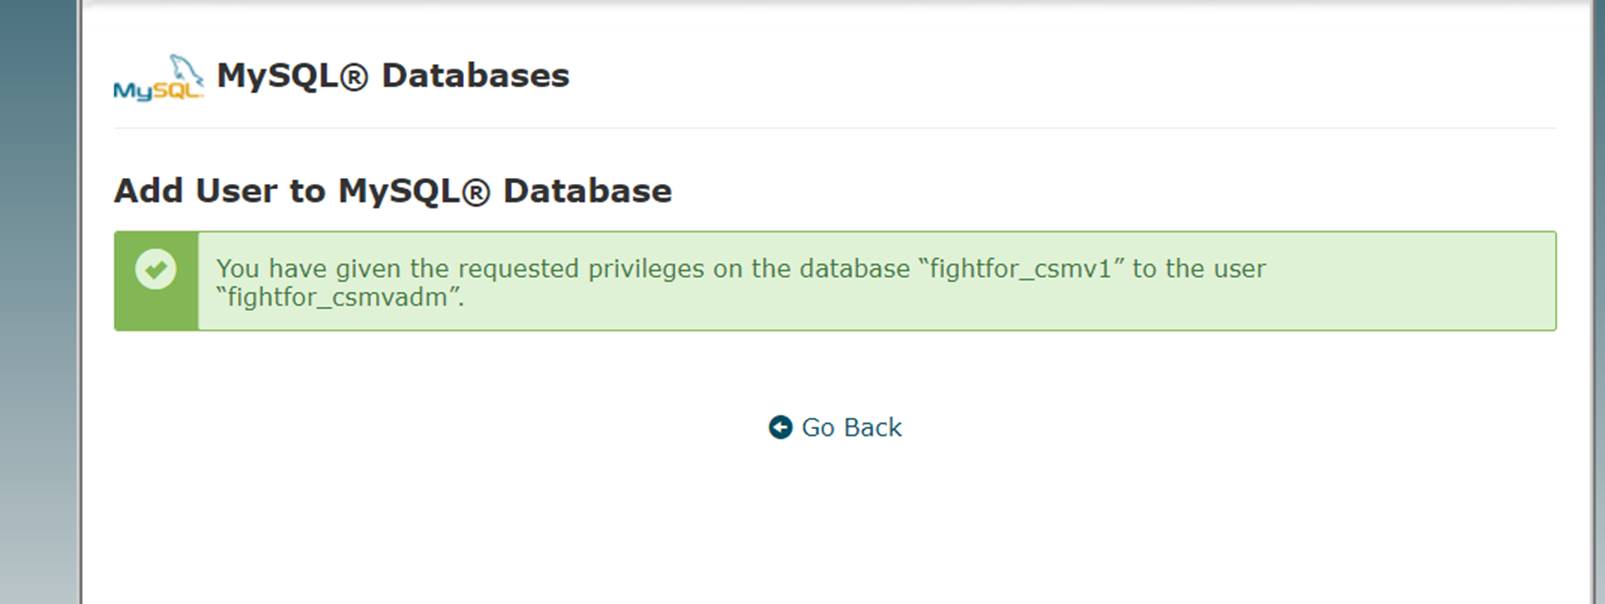Screen dimensions: 1605x604
Task: Click the horizontal divider below the title
Action: [x=835, y=128]
